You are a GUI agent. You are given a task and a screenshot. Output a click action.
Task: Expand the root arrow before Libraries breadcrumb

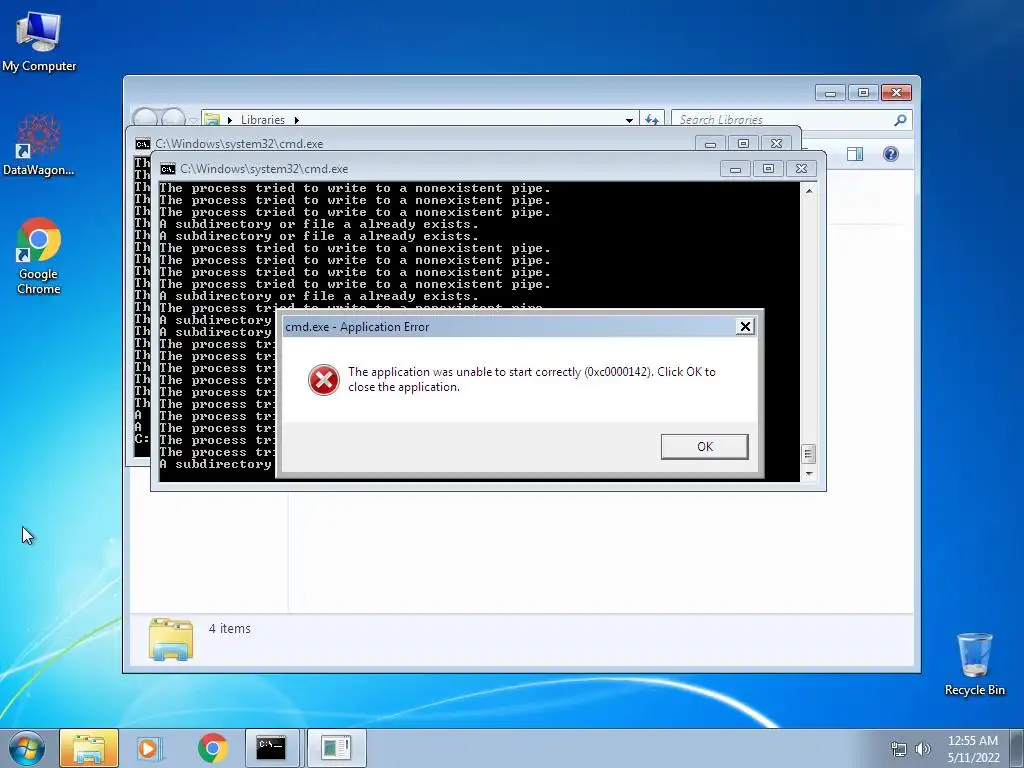230,120
